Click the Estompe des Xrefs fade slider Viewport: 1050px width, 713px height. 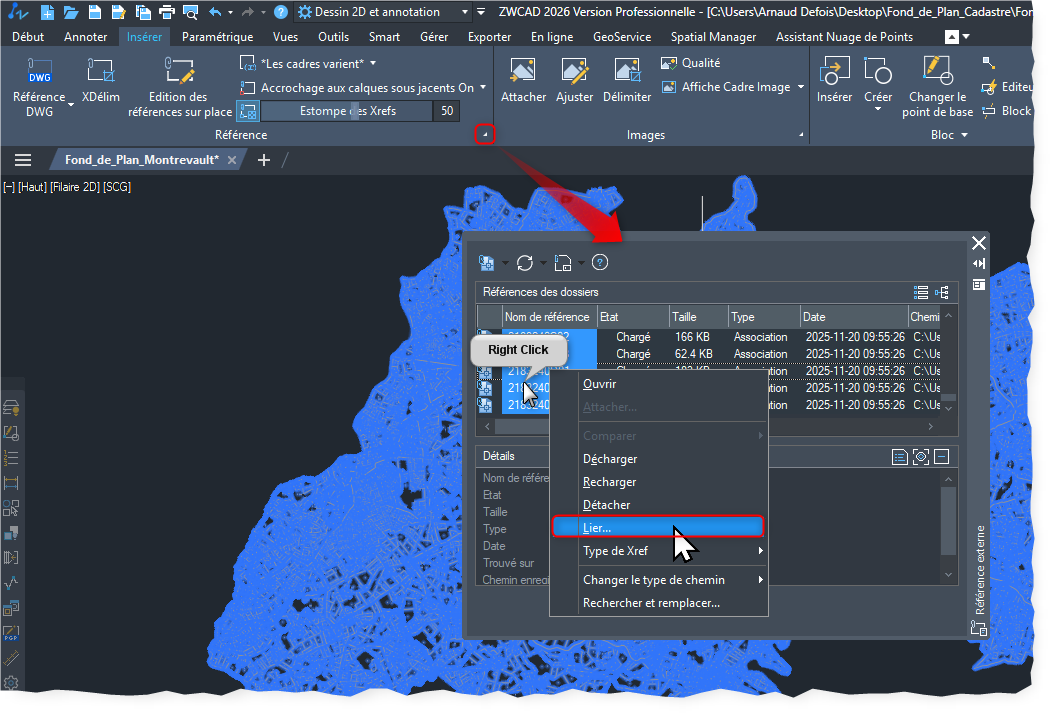click(x=347, y=111)
